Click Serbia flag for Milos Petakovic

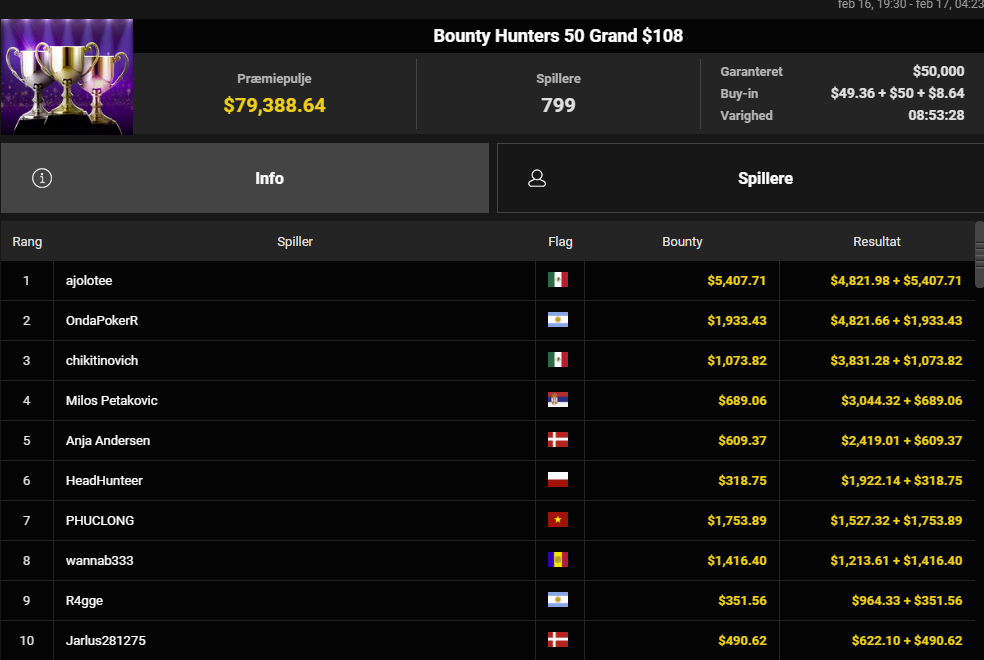click(x=558, y=400)
